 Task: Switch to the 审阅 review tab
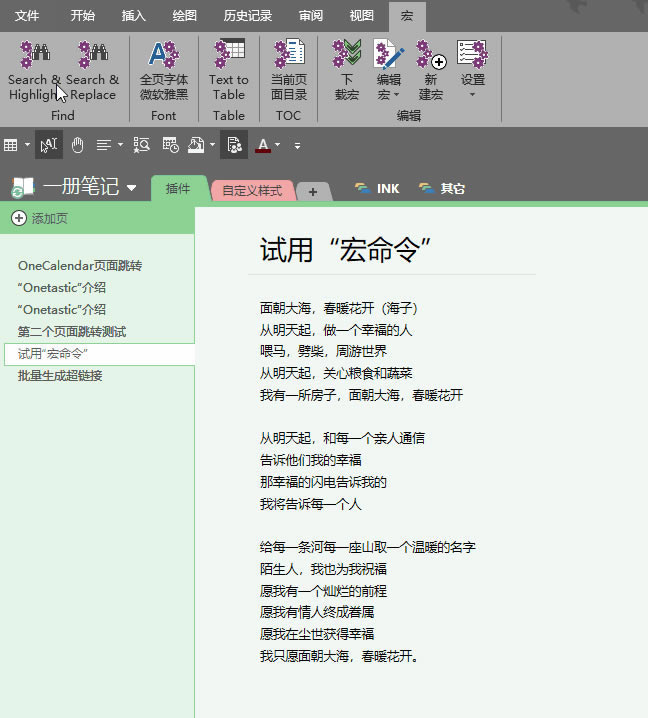(311, 16)
